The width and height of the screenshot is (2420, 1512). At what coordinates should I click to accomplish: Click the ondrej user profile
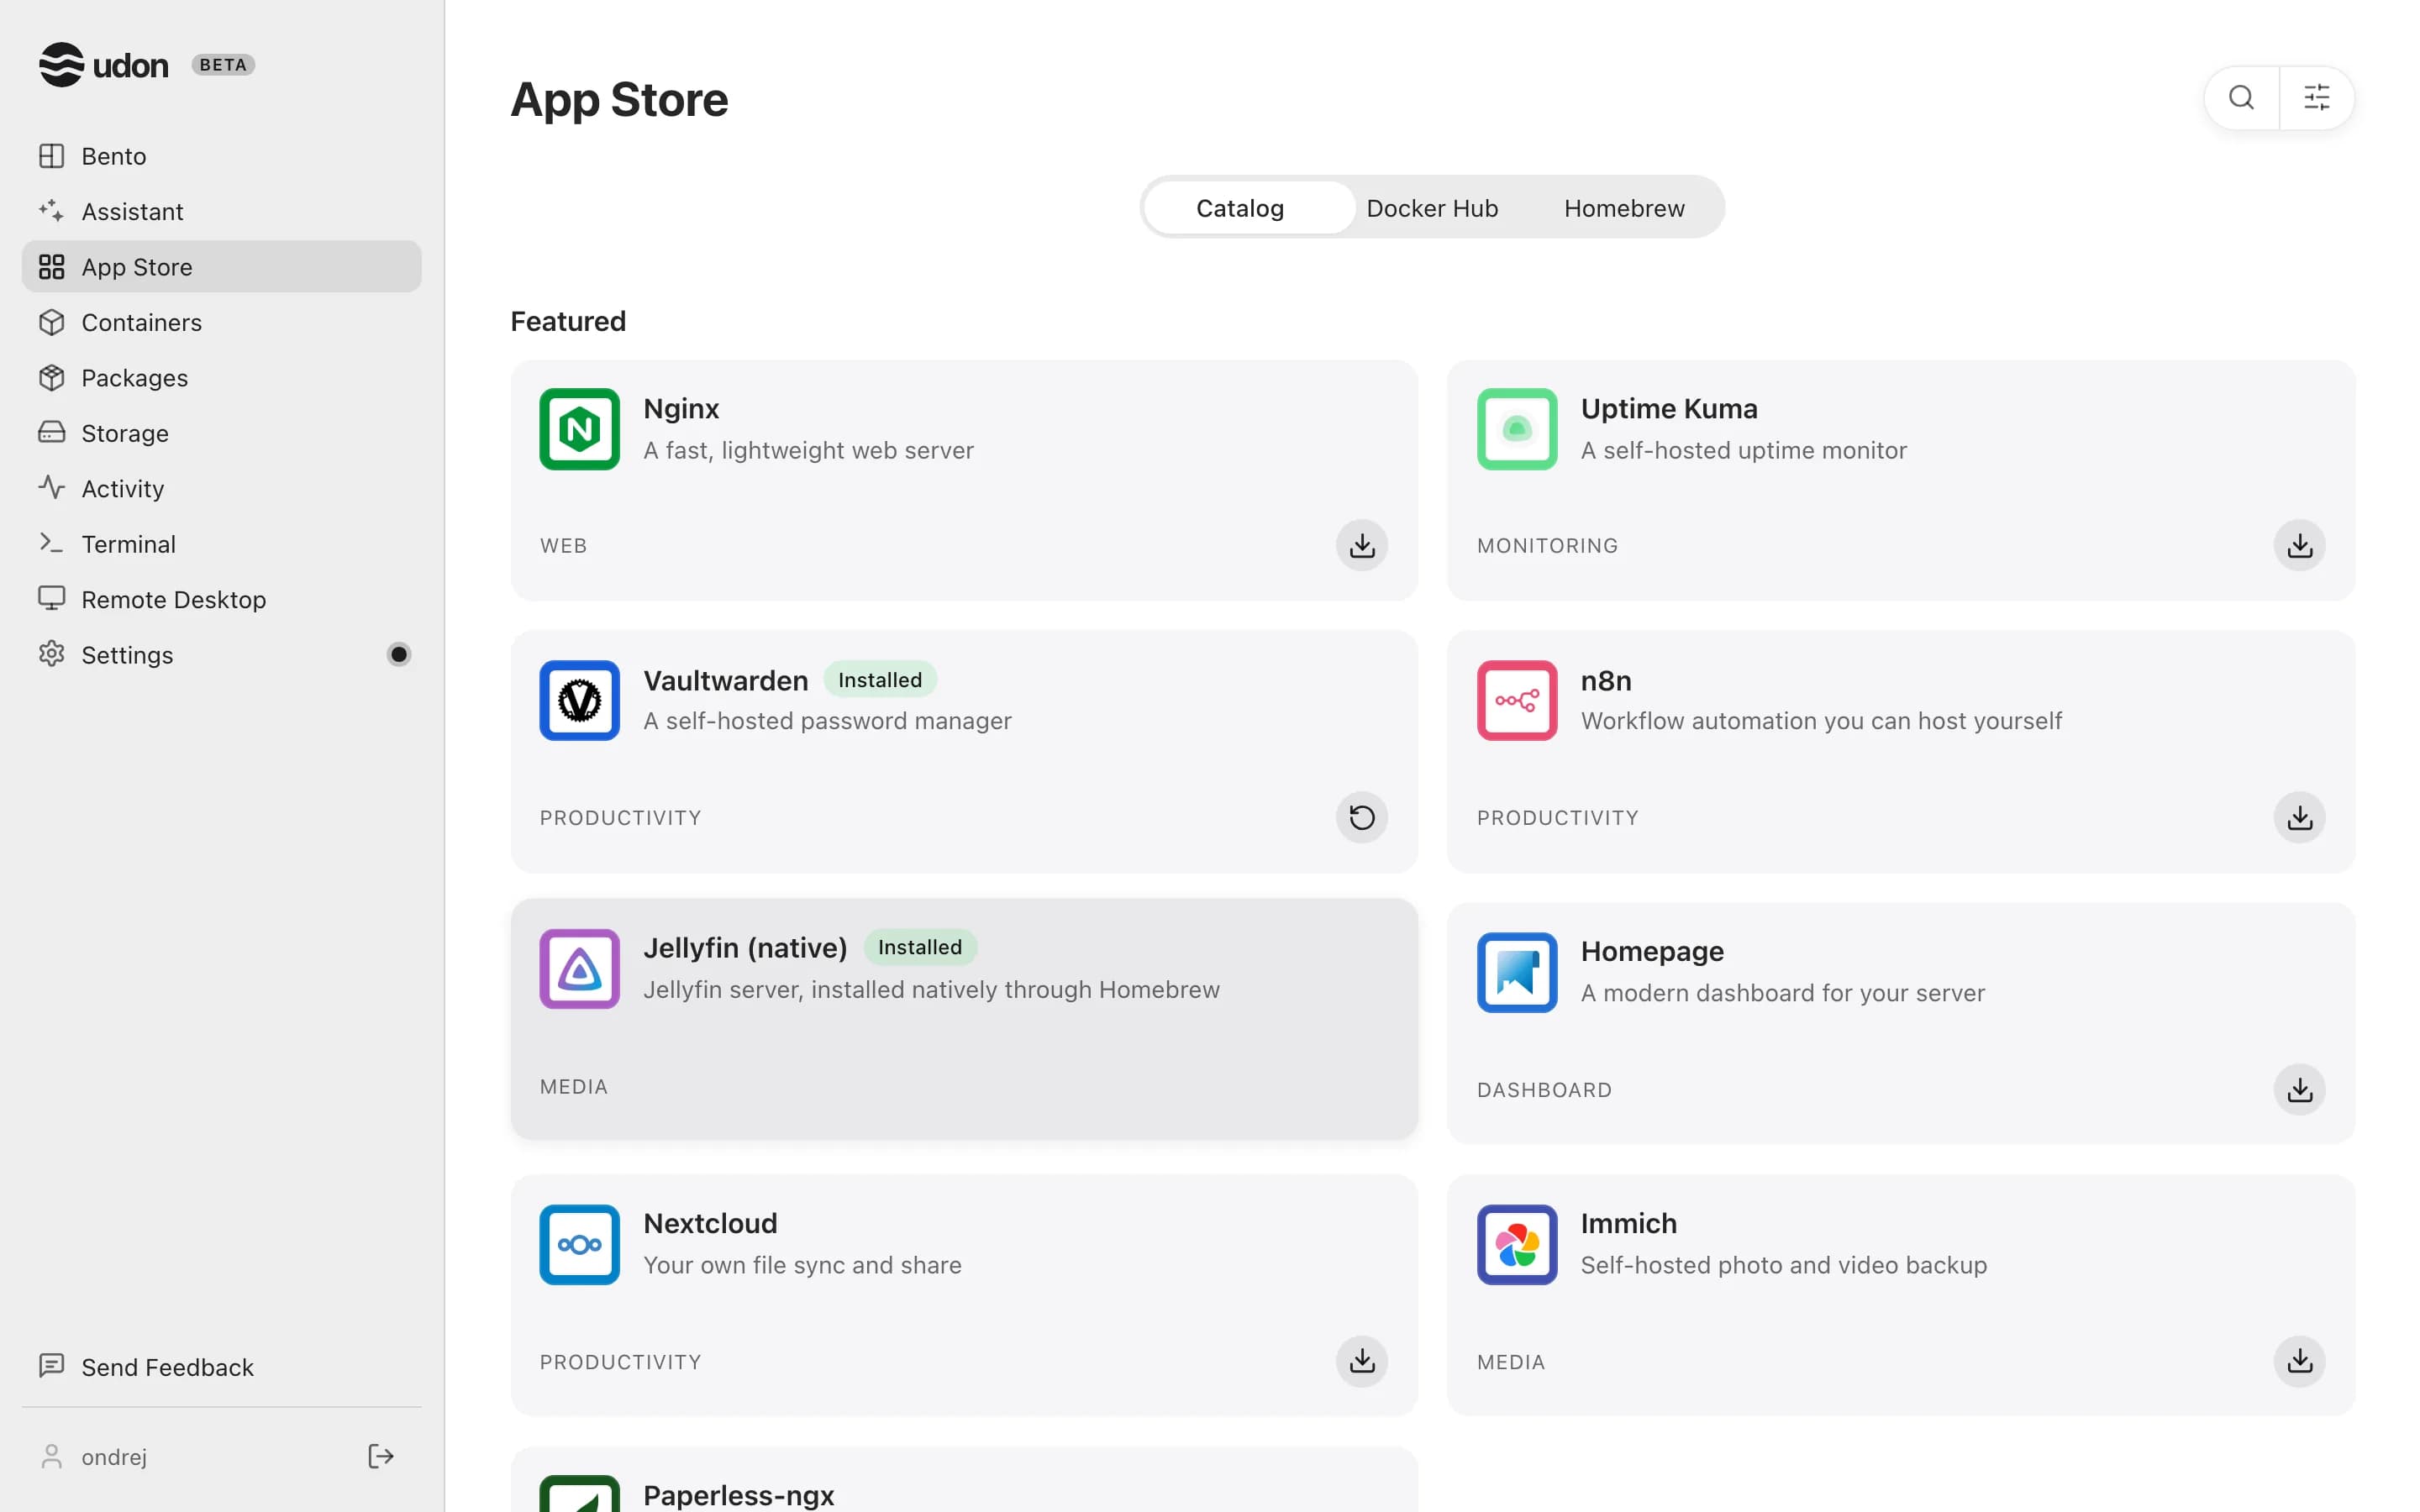(x=94, y=1456)
